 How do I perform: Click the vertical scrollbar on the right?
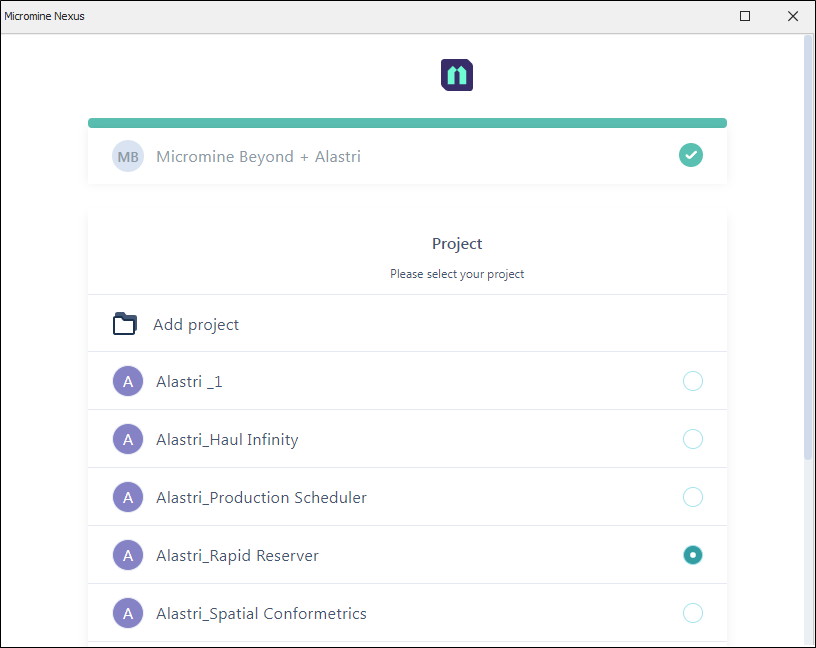[808, 248]
